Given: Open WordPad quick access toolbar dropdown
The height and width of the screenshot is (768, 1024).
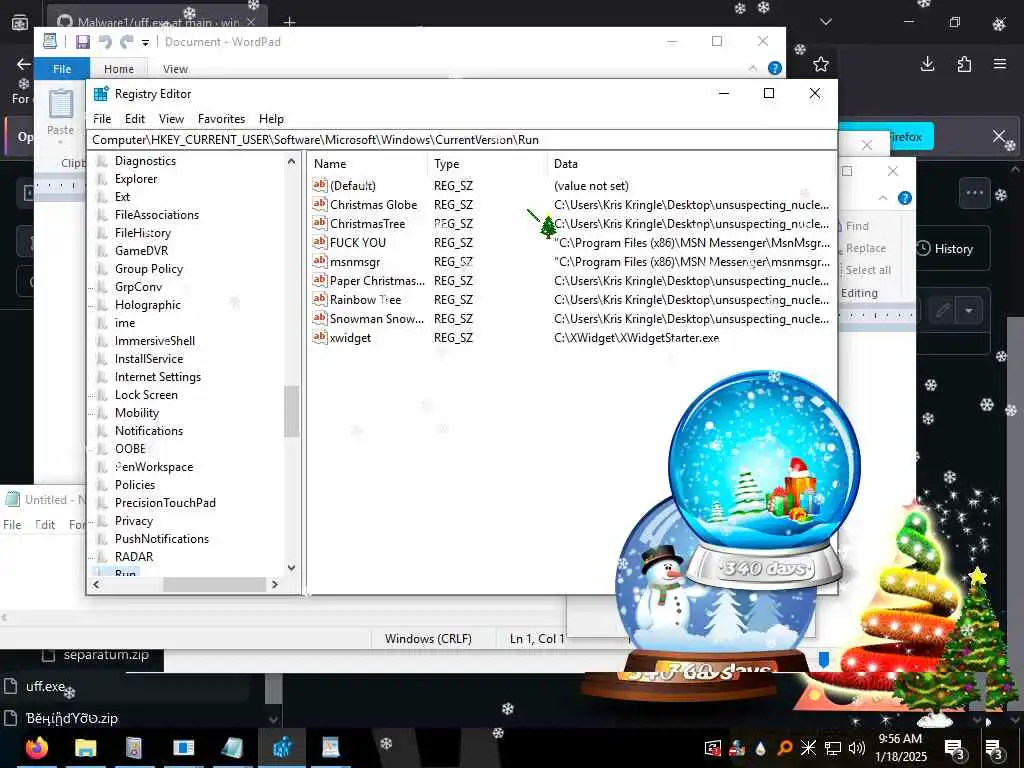Looking at the screenshot, I should click(x=145, y=42).
